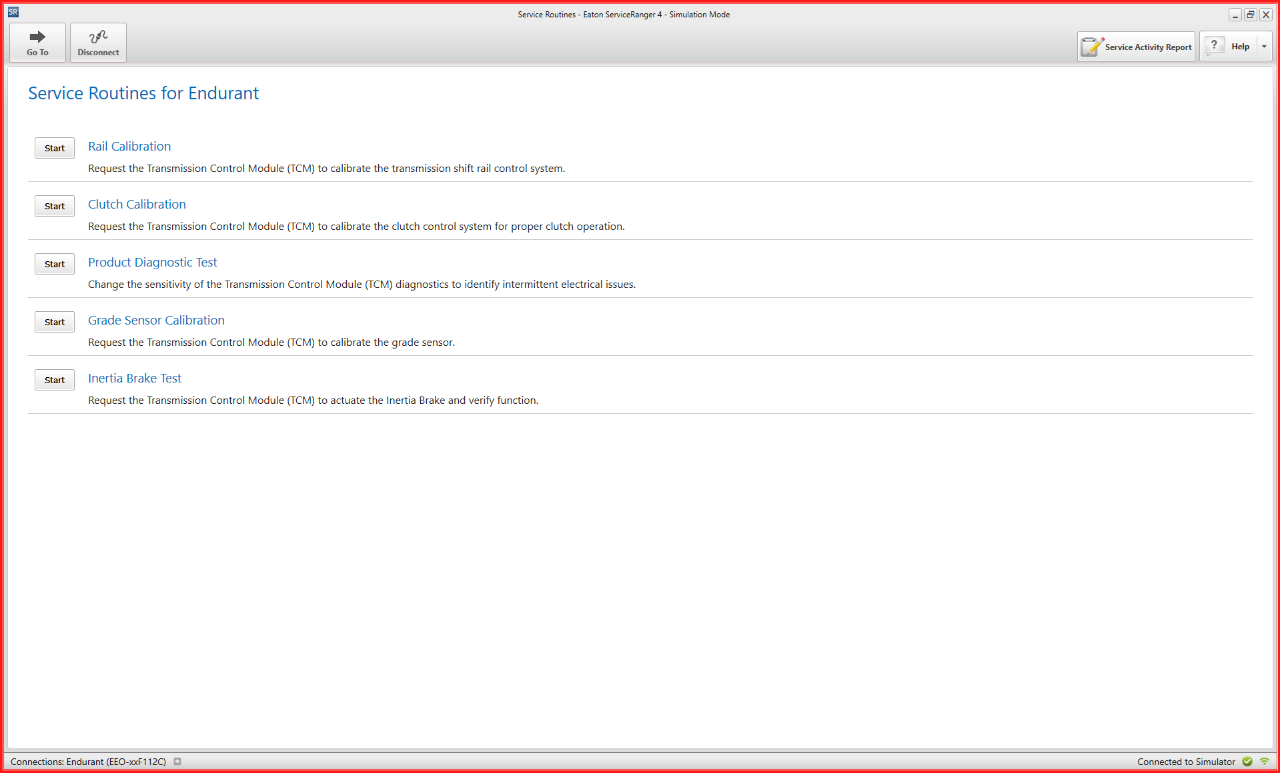The height and width of the screenshot is (773, 1280).
Task: Expand the Endurant connections details icon
Action: pos(177,762)
